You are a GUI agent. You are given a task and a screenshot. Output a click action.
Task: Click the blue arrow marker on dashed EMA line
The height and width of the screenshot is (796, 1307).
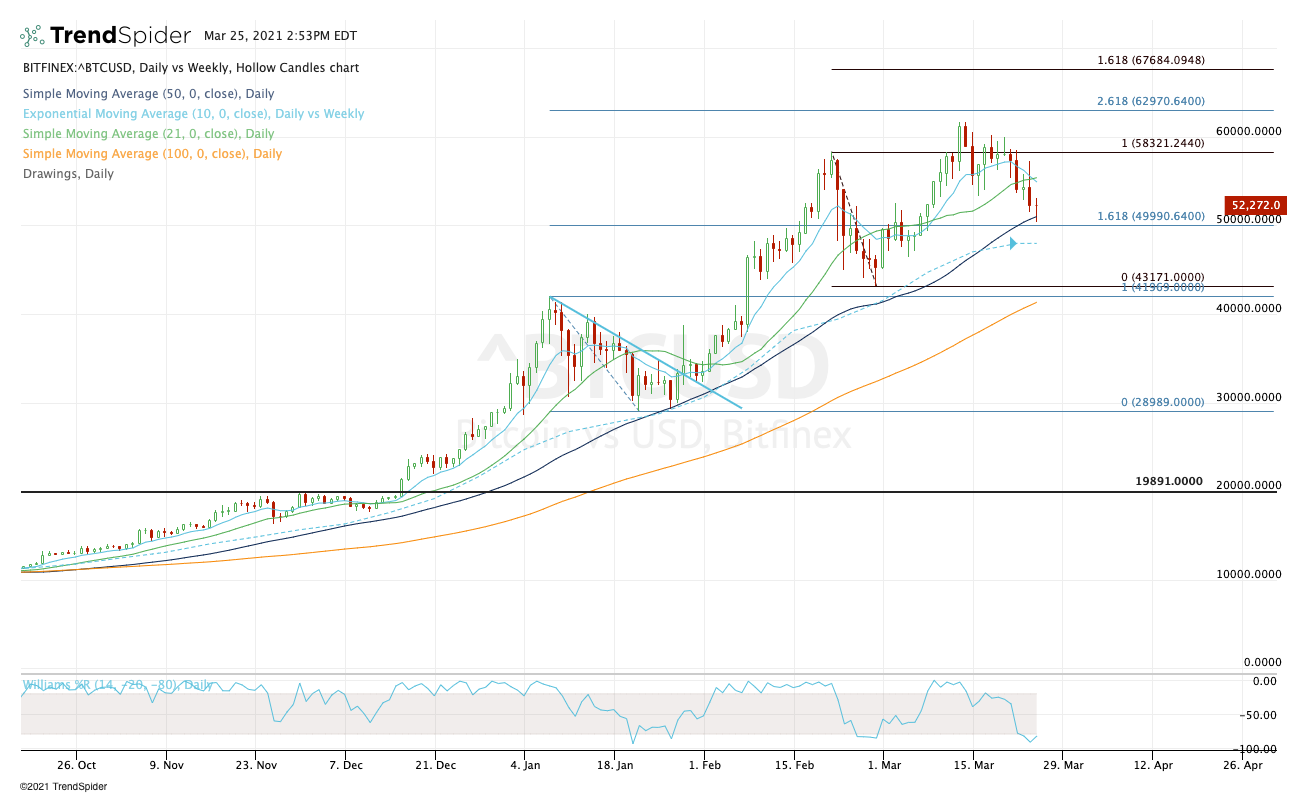(1013, 243)
